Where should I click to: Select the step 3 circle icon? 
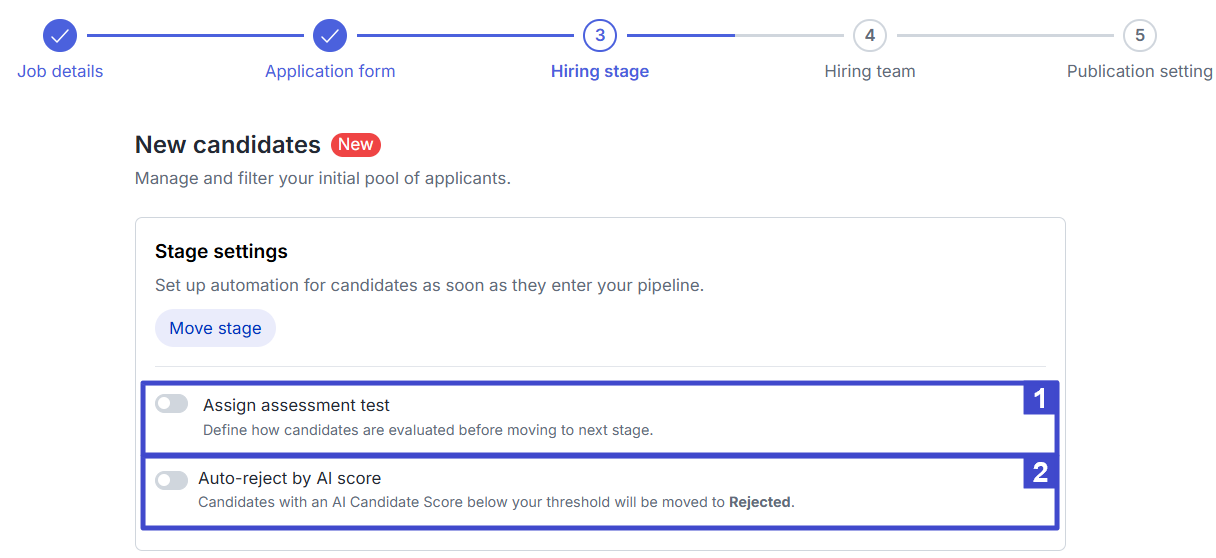pos(600,36)
